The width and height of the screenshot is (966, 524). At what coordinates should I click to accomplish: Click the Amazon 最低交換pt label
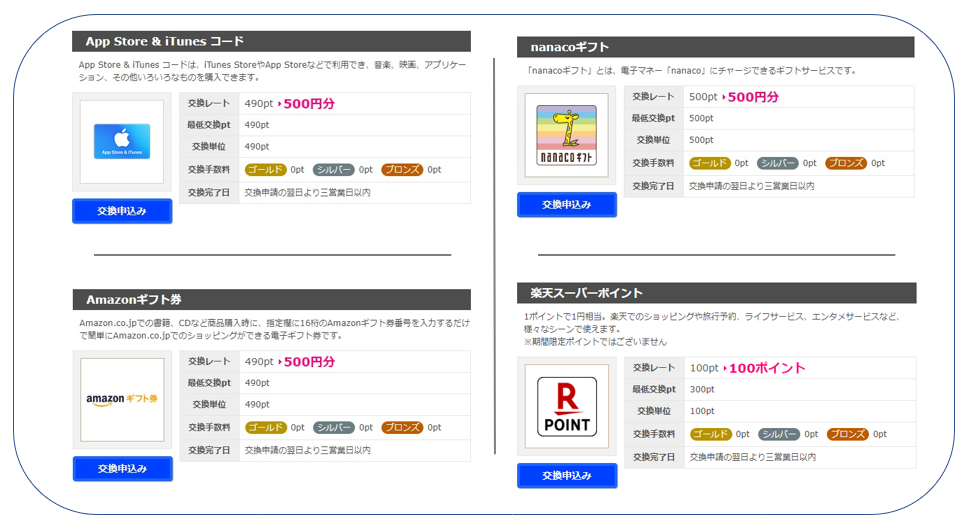[x=209, y=383]
